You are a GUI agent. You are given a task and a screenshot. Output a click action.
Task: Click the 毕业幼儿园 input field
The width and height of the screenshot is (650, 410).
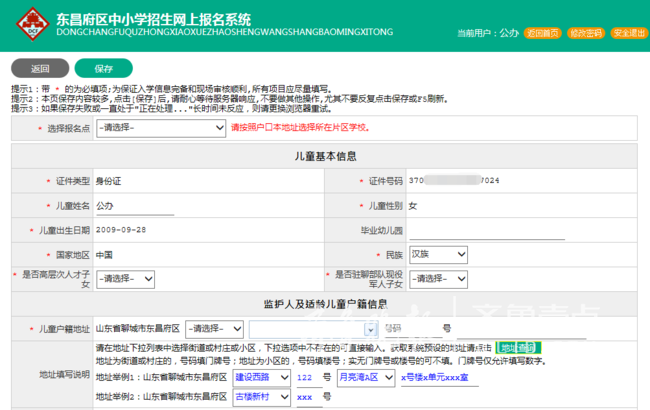[487, 231]
